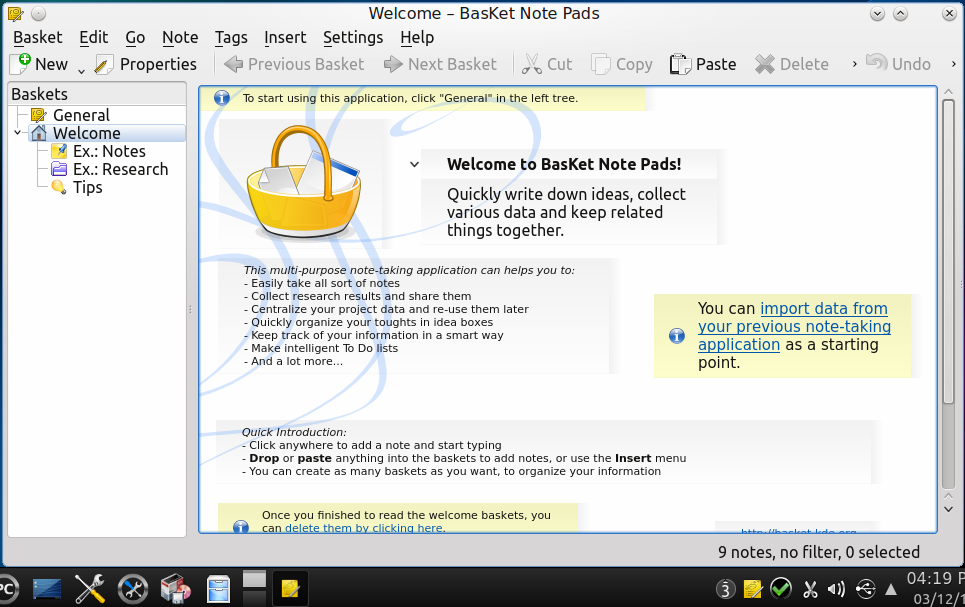The width and height of the screenshot is (965, 607).
Task: Click the desktop monitor icon in taskbar
Action: tap(47, 589)
